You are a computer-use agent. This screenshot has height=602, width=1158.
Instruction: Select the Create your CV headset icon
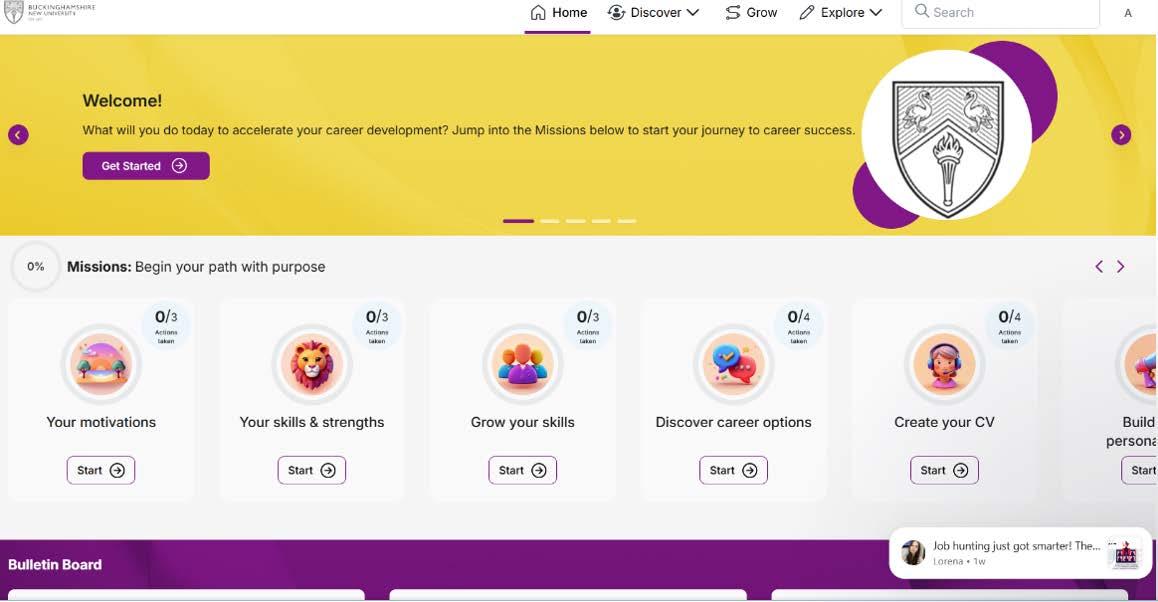tap(945, 365)
